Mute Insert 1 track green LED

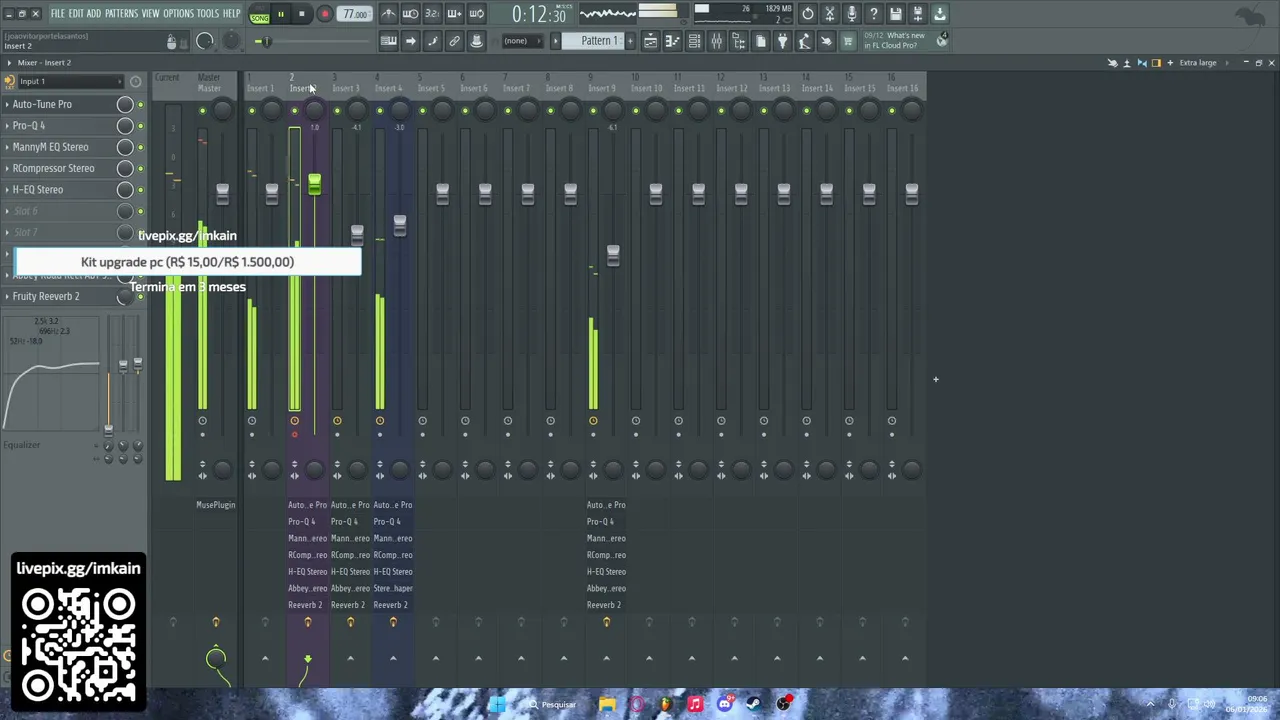click(x=252, y=111)
